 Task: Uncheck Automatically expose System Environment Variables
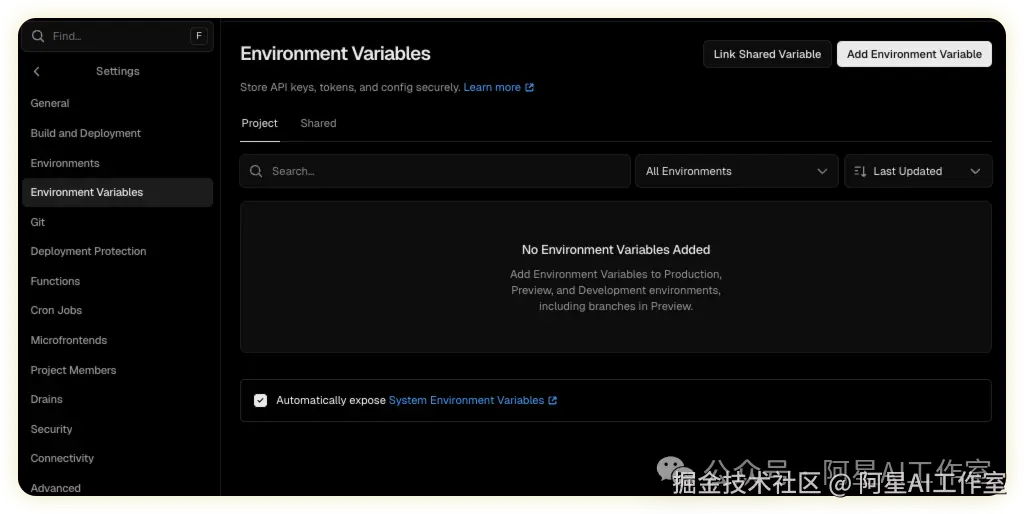click(x=261, y=400)
